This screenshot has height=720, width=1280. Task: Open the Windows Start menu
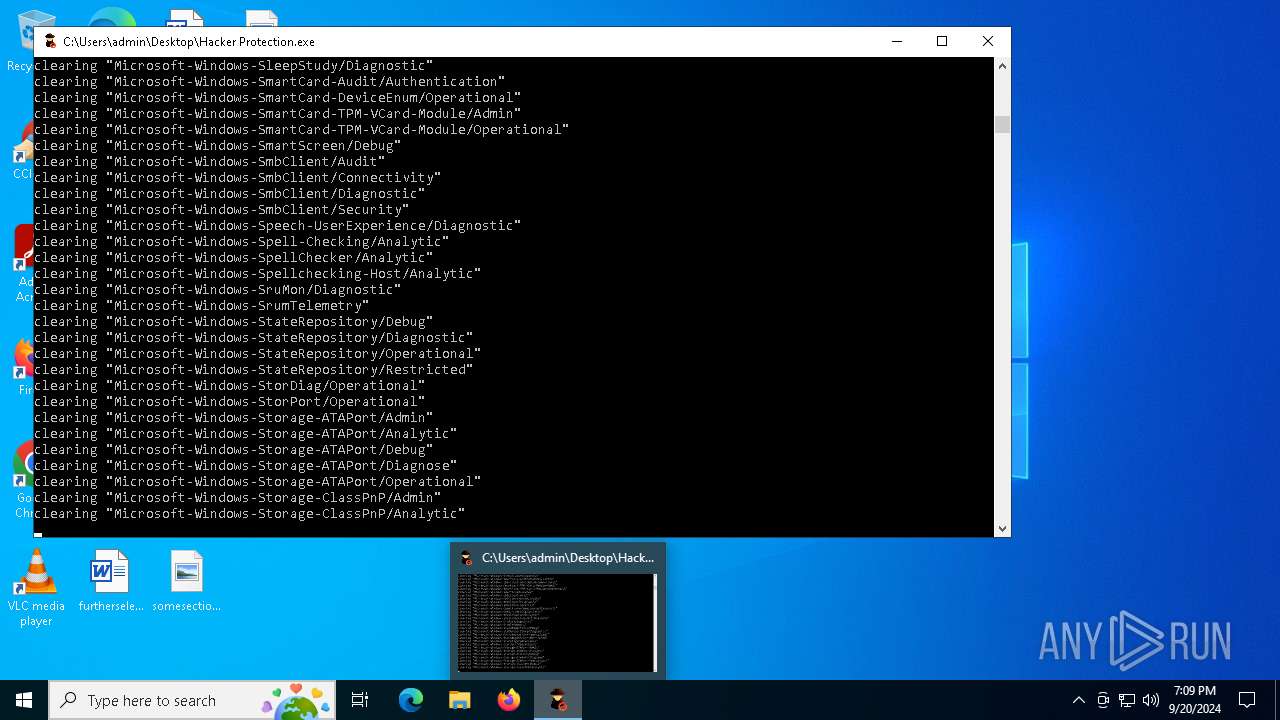(24, 700)
